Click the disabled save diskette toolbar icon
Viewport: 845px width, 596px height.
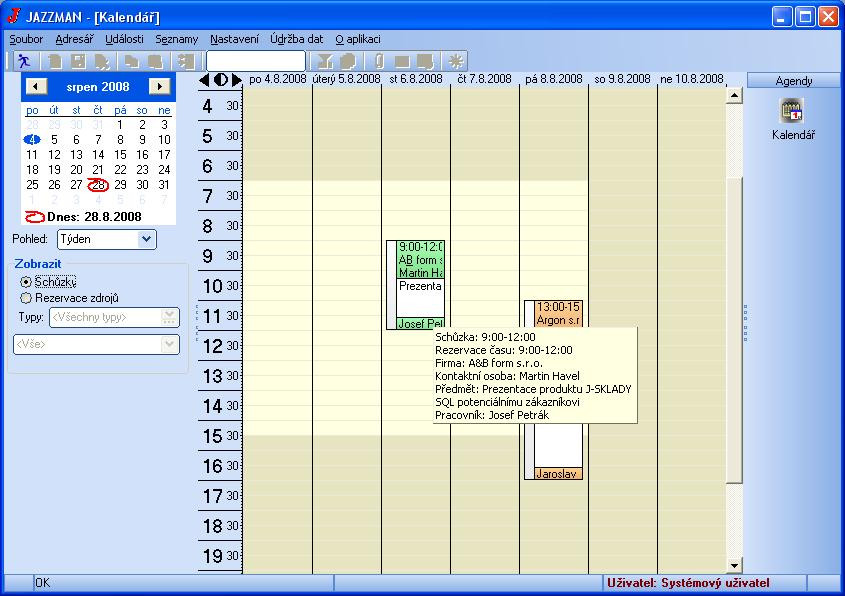point(79,61)
